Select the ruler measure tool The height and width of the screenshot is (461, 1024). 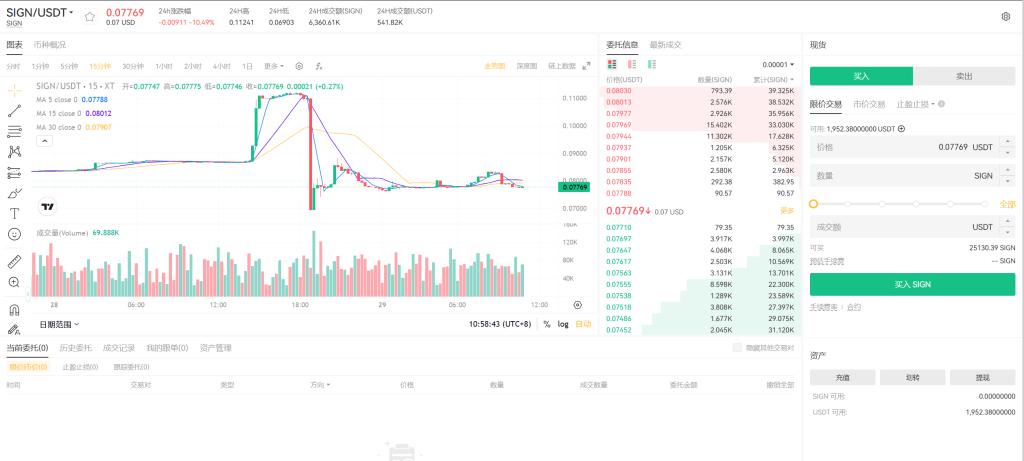[x=15, y=261]
